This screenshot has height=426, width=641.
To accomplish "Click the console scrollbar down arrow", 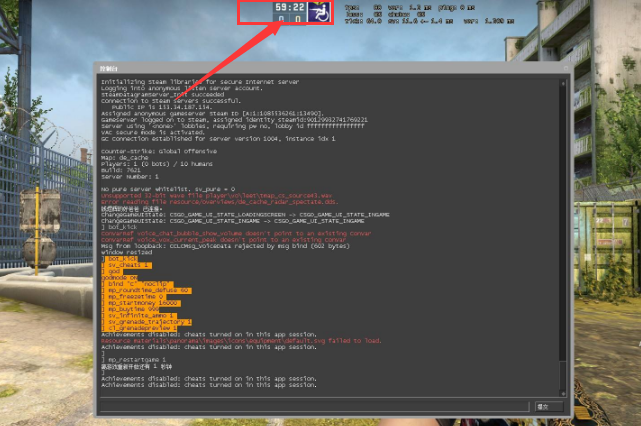I will coord(563,393).
